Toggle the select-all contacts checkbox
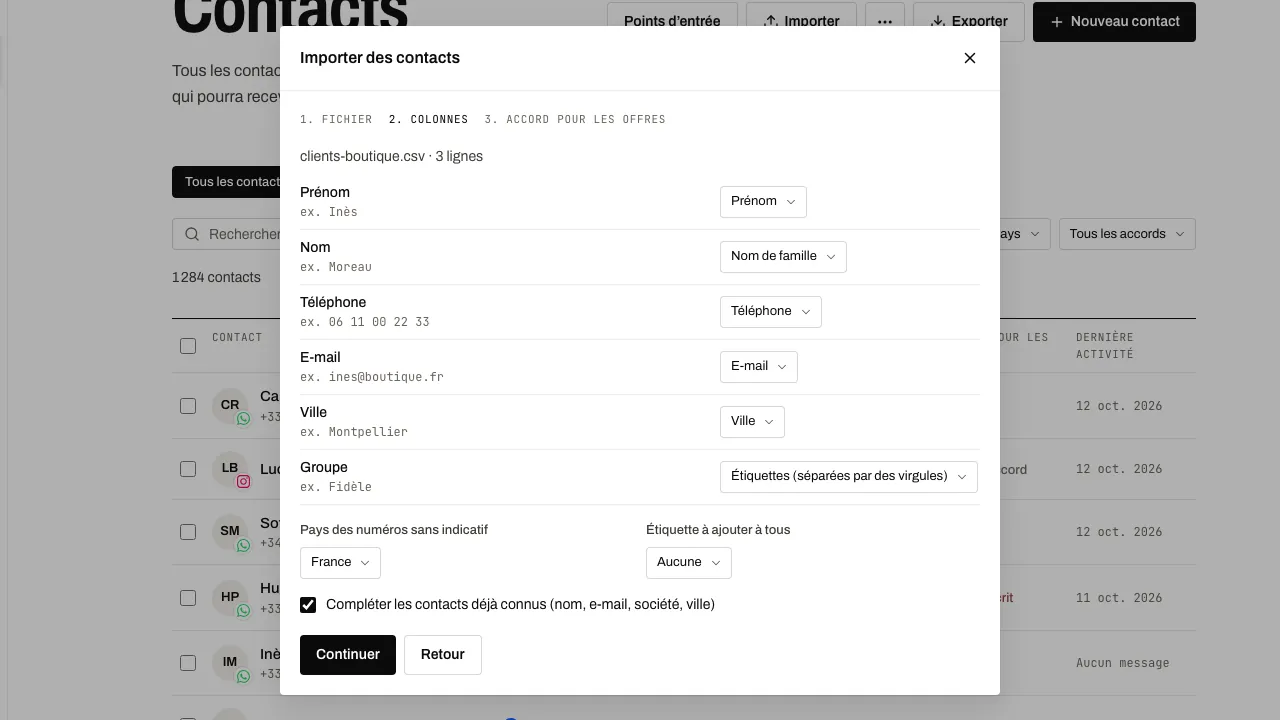 [x=188, y=346]
